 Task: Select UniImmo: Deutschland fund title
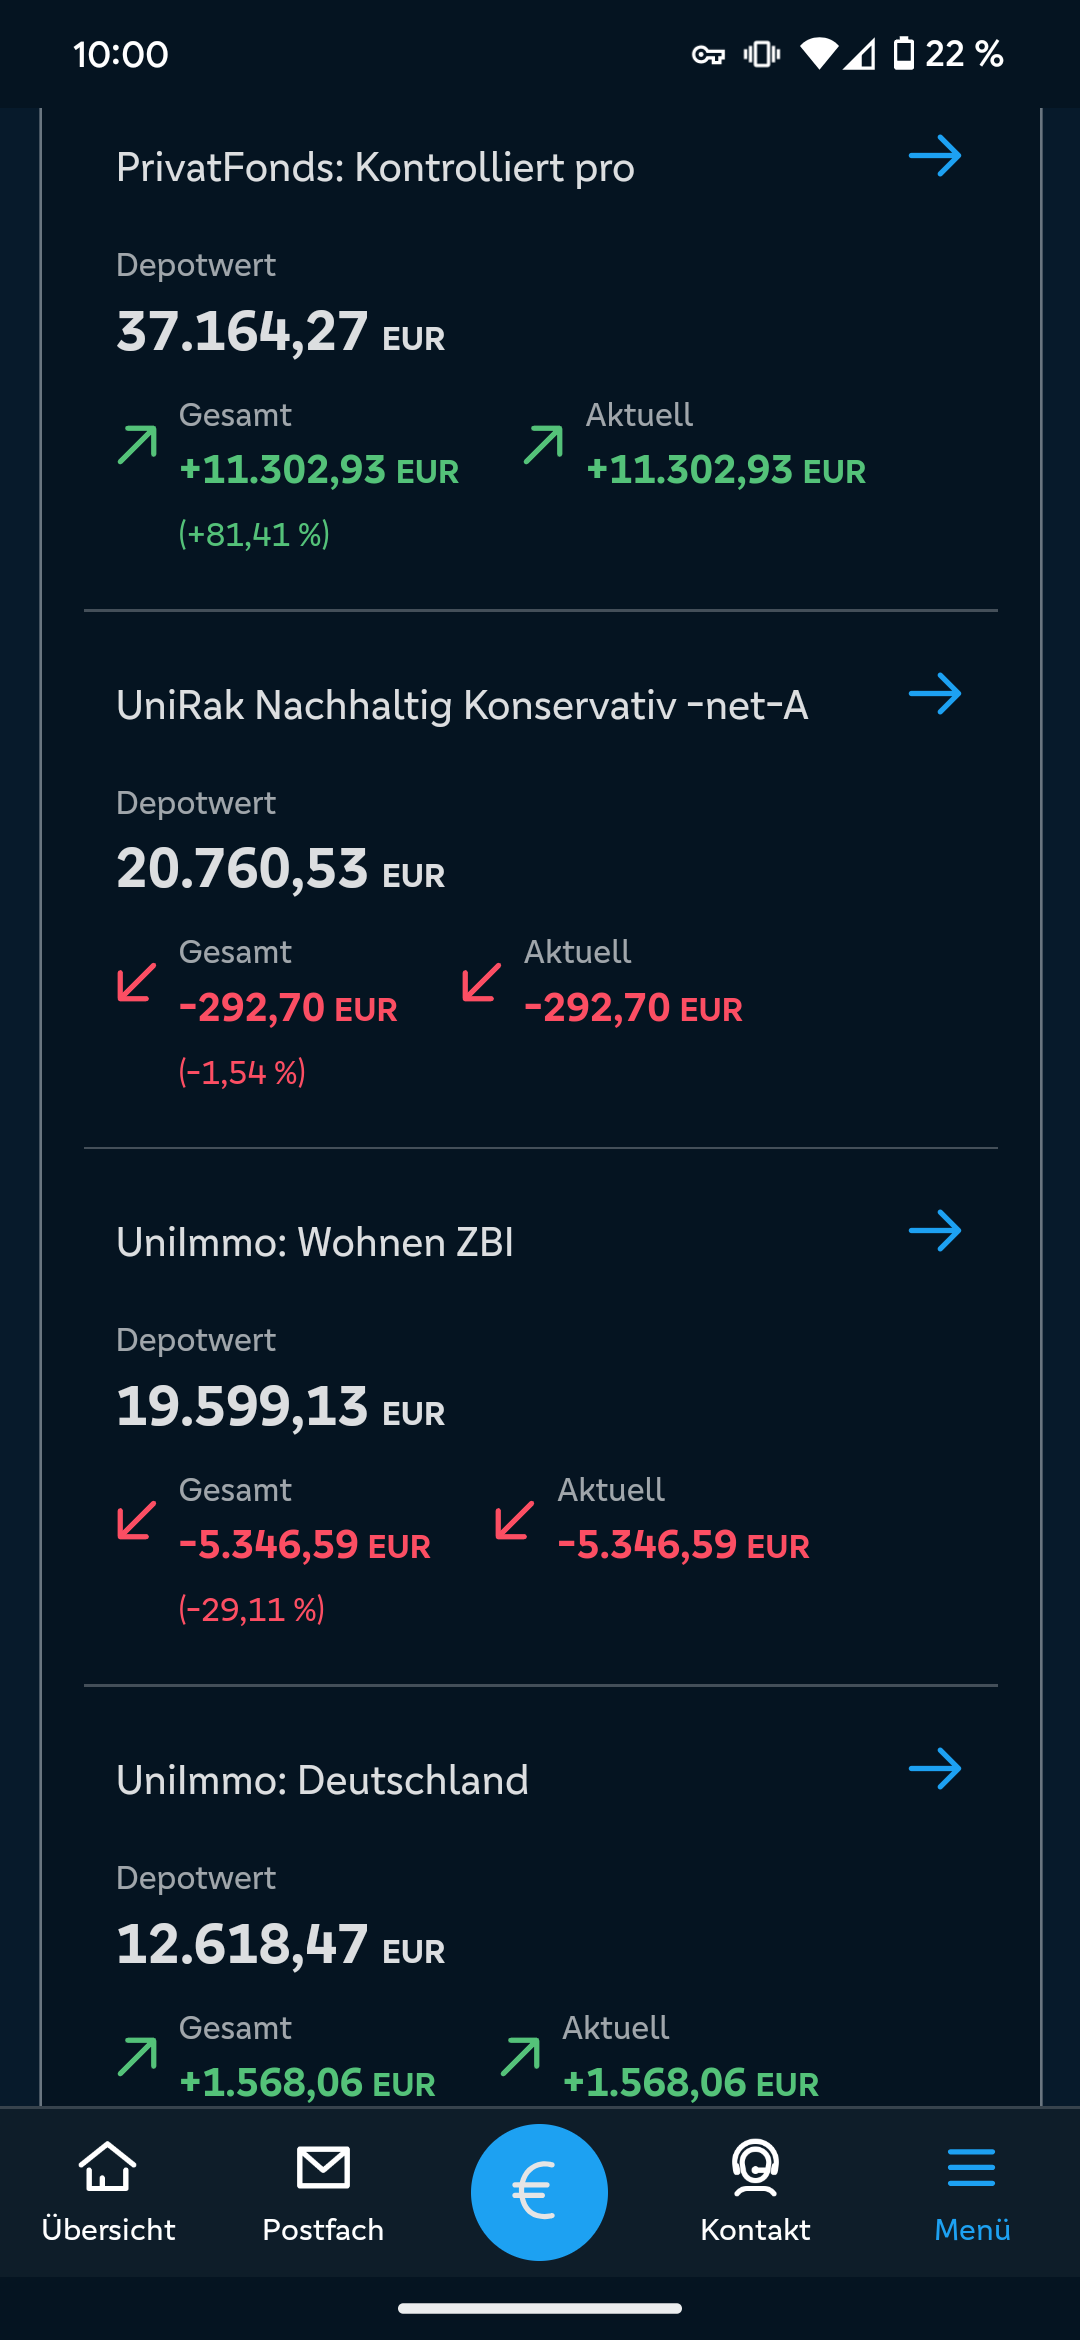click(x=322, y=1781)
